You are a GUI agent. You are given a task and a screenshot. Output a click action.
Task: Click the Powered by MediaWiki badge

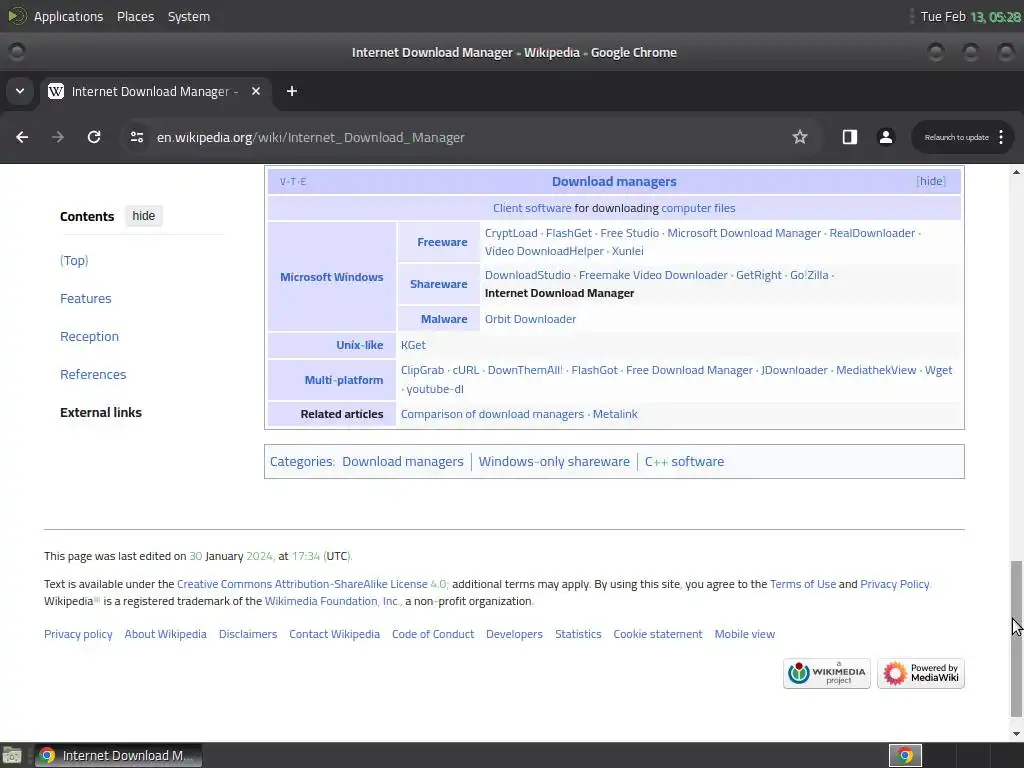(921, 673)
